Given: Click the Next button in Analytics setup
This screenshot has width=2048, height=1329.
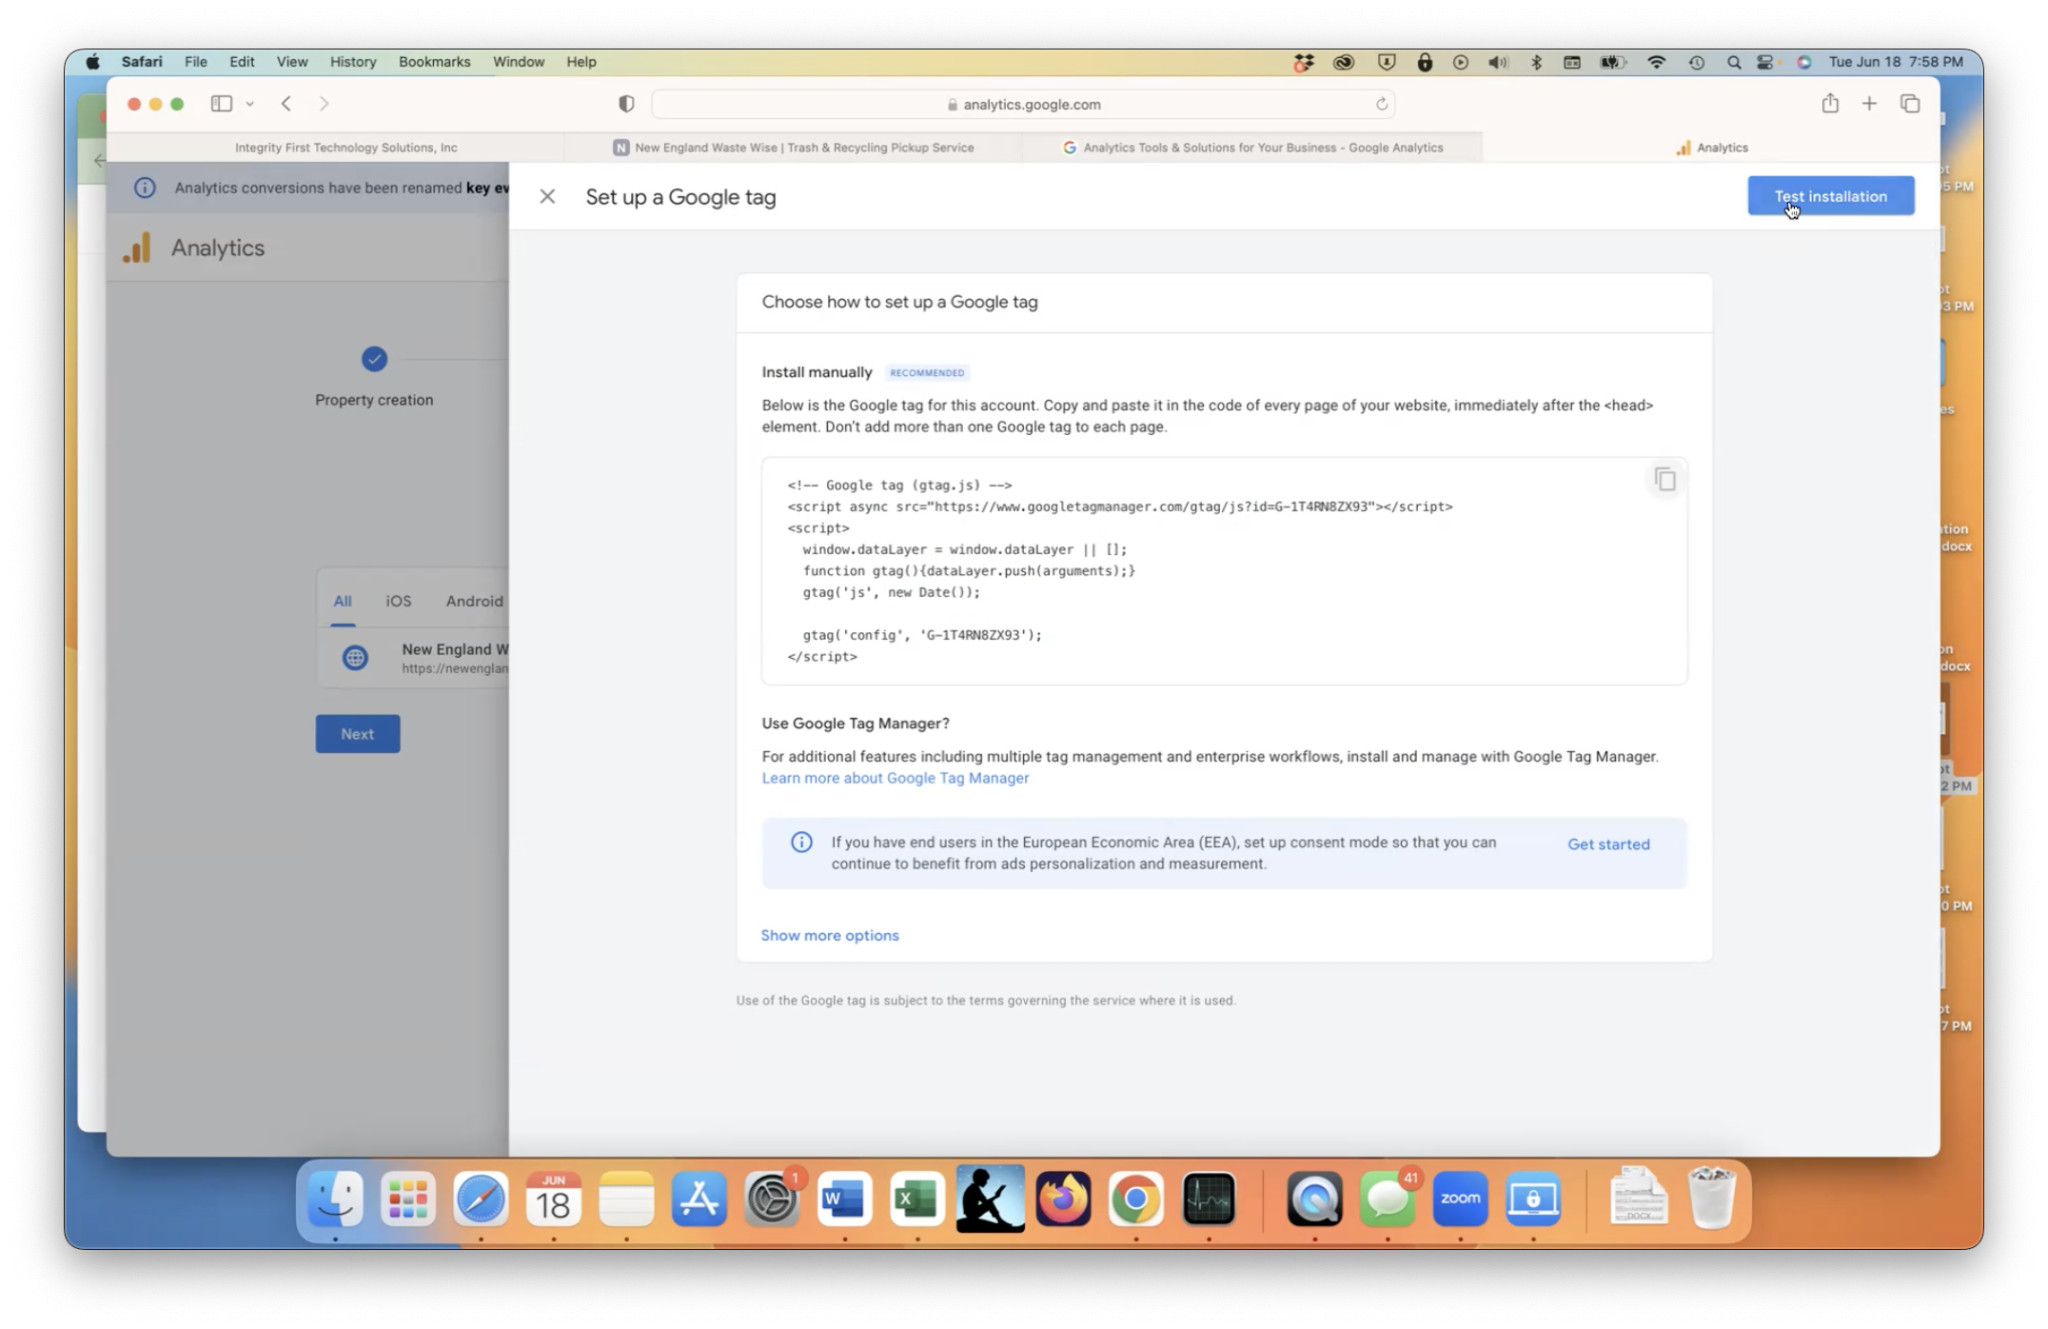Looking at the screenshot, I should coord(357,734).
